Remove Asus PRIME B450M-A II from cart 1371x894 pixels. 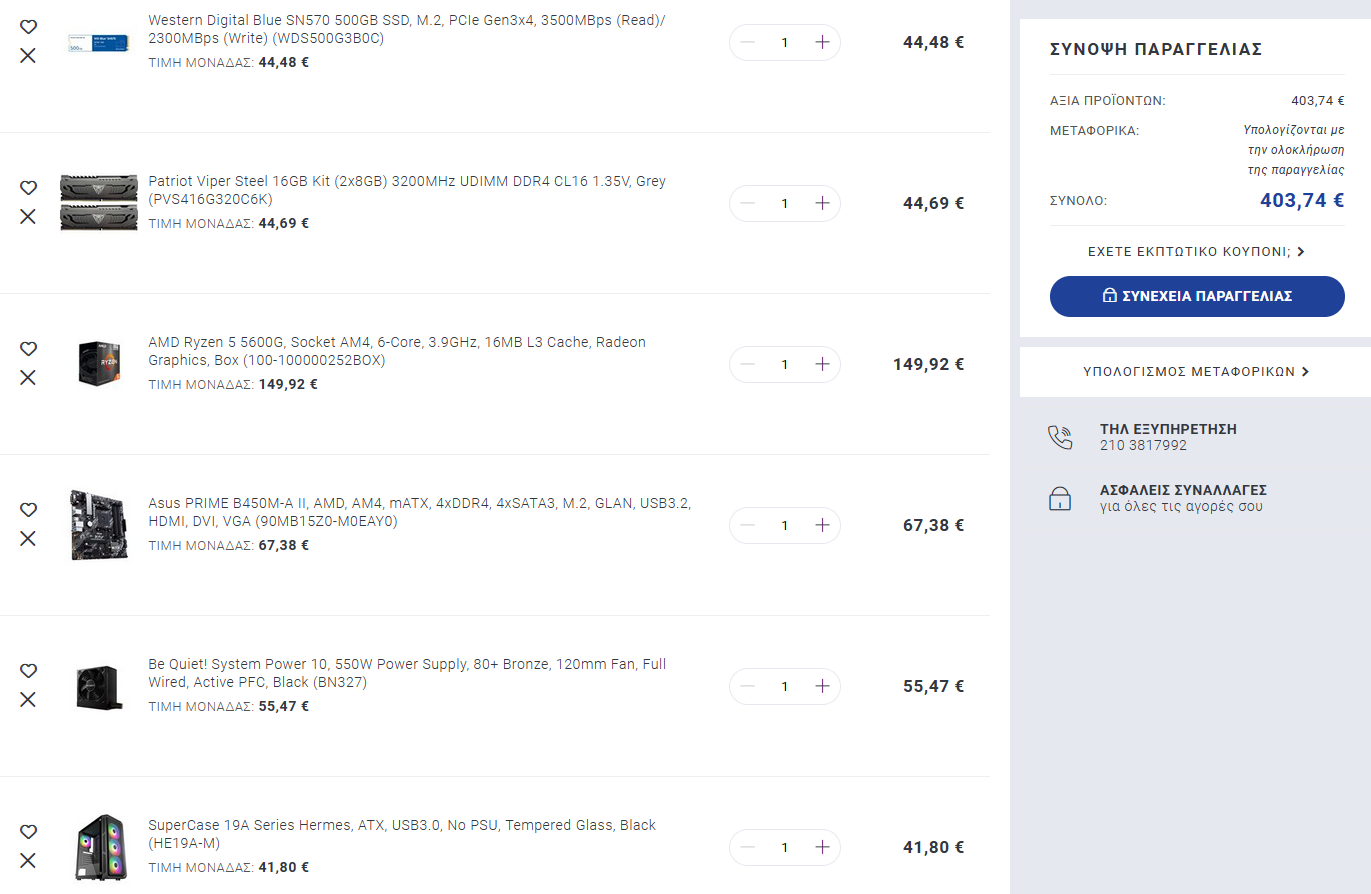[28, 538]
